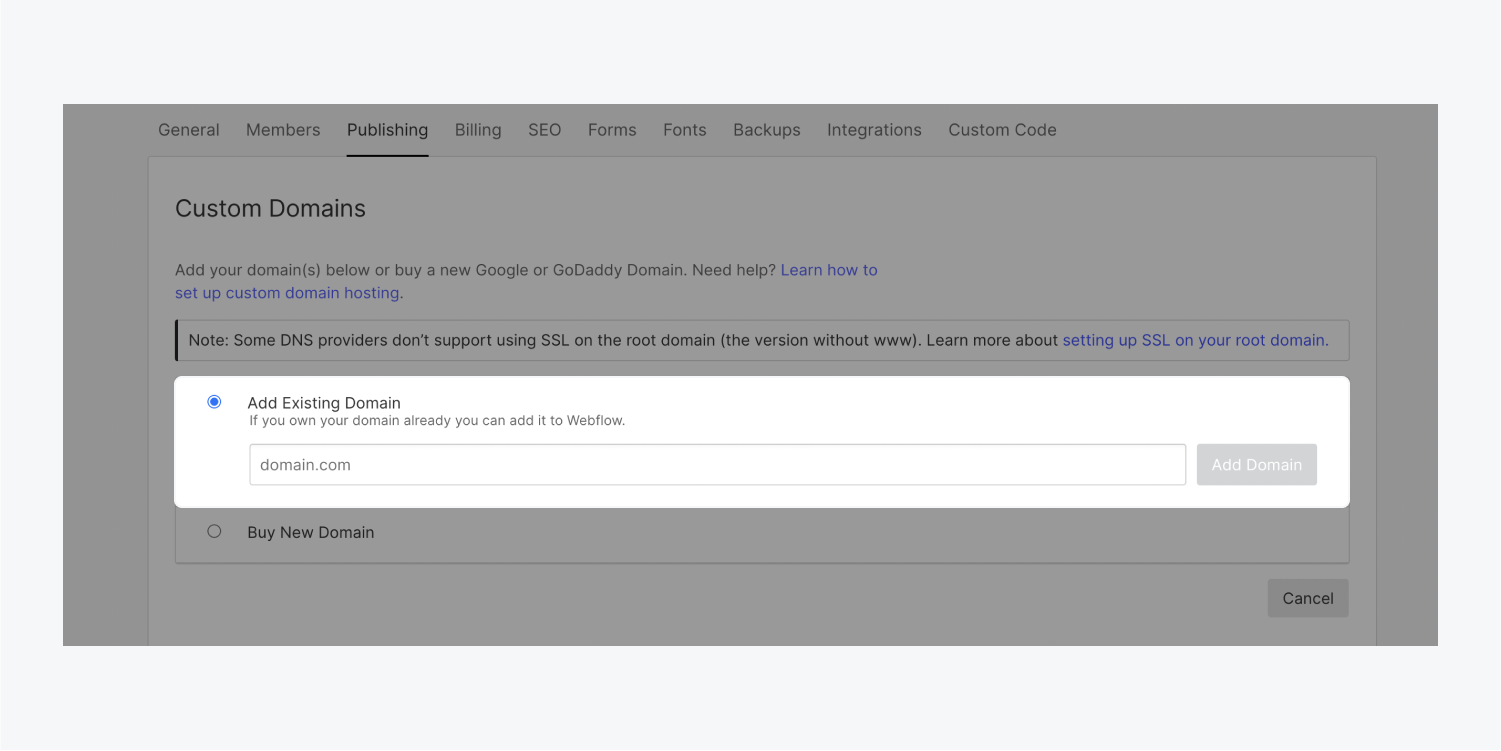This screenshot has height=751, width=1501.
Task: Click the Add Existing Domain label text
Action: pos(324,403)
